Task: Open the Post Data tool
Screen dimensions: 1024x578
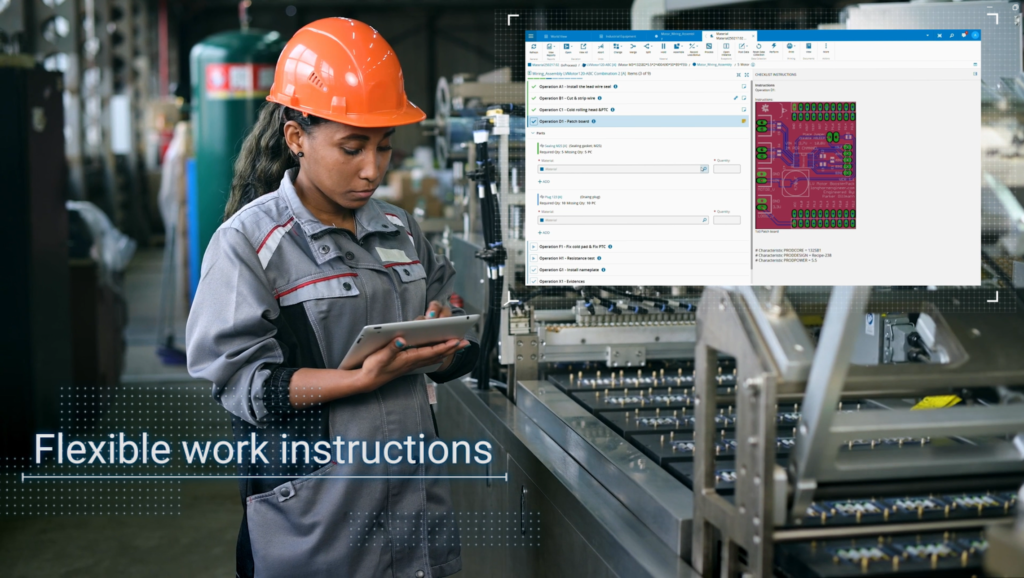Action: pos(740,46)
